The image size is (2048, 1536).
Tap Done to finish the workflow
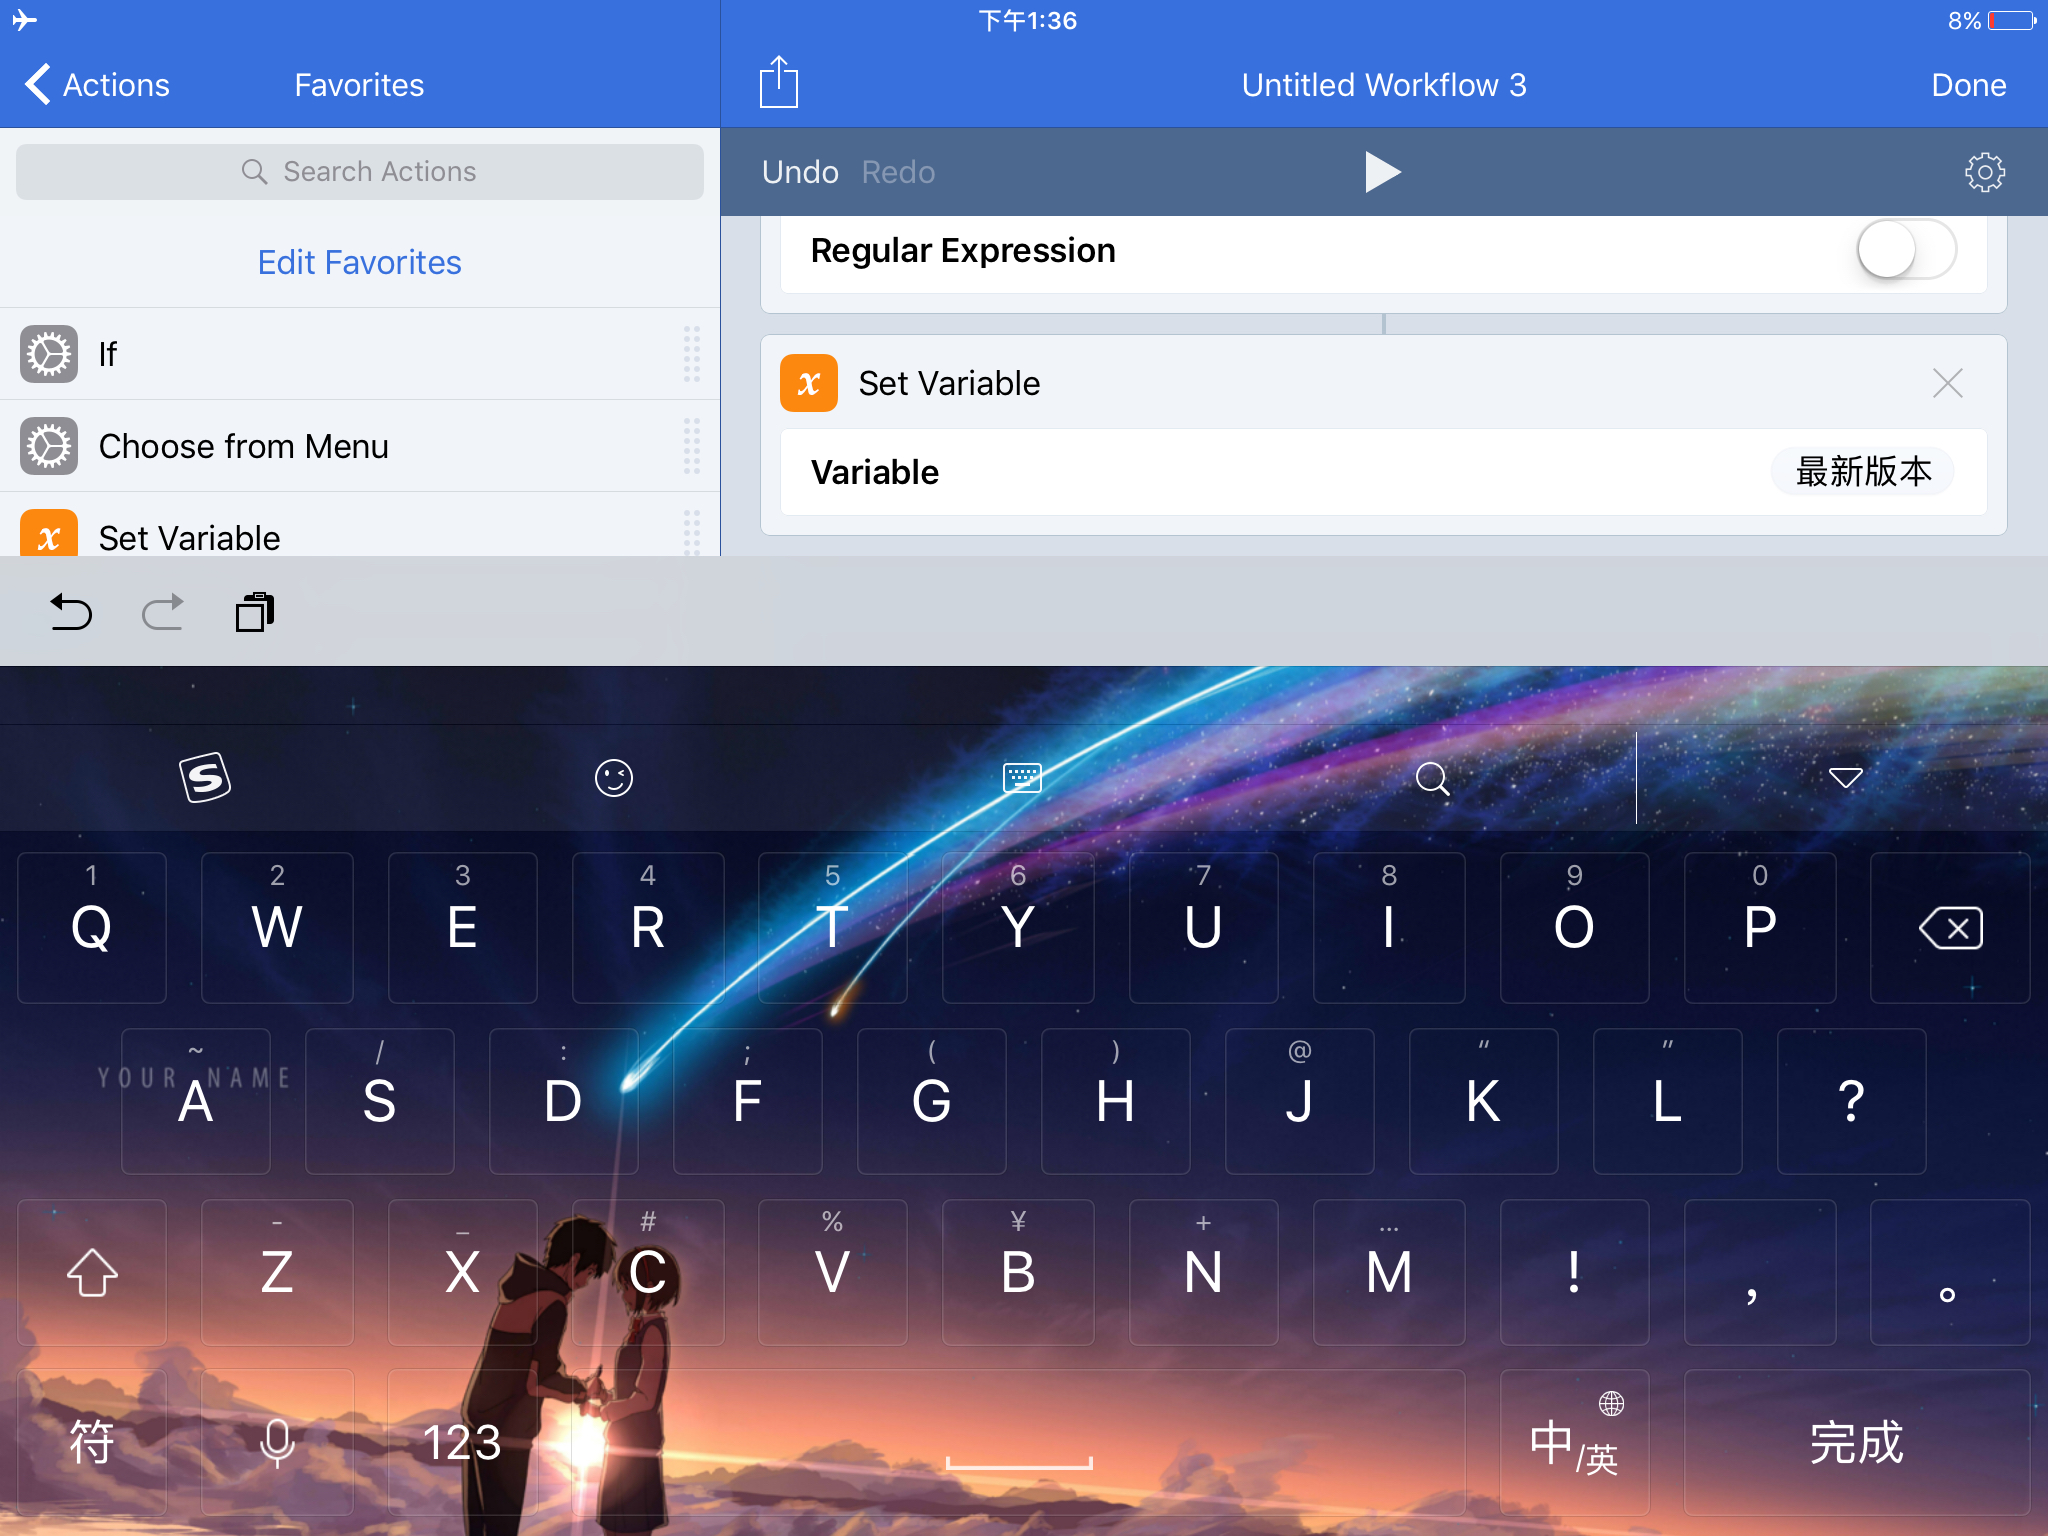[1968, 85]
